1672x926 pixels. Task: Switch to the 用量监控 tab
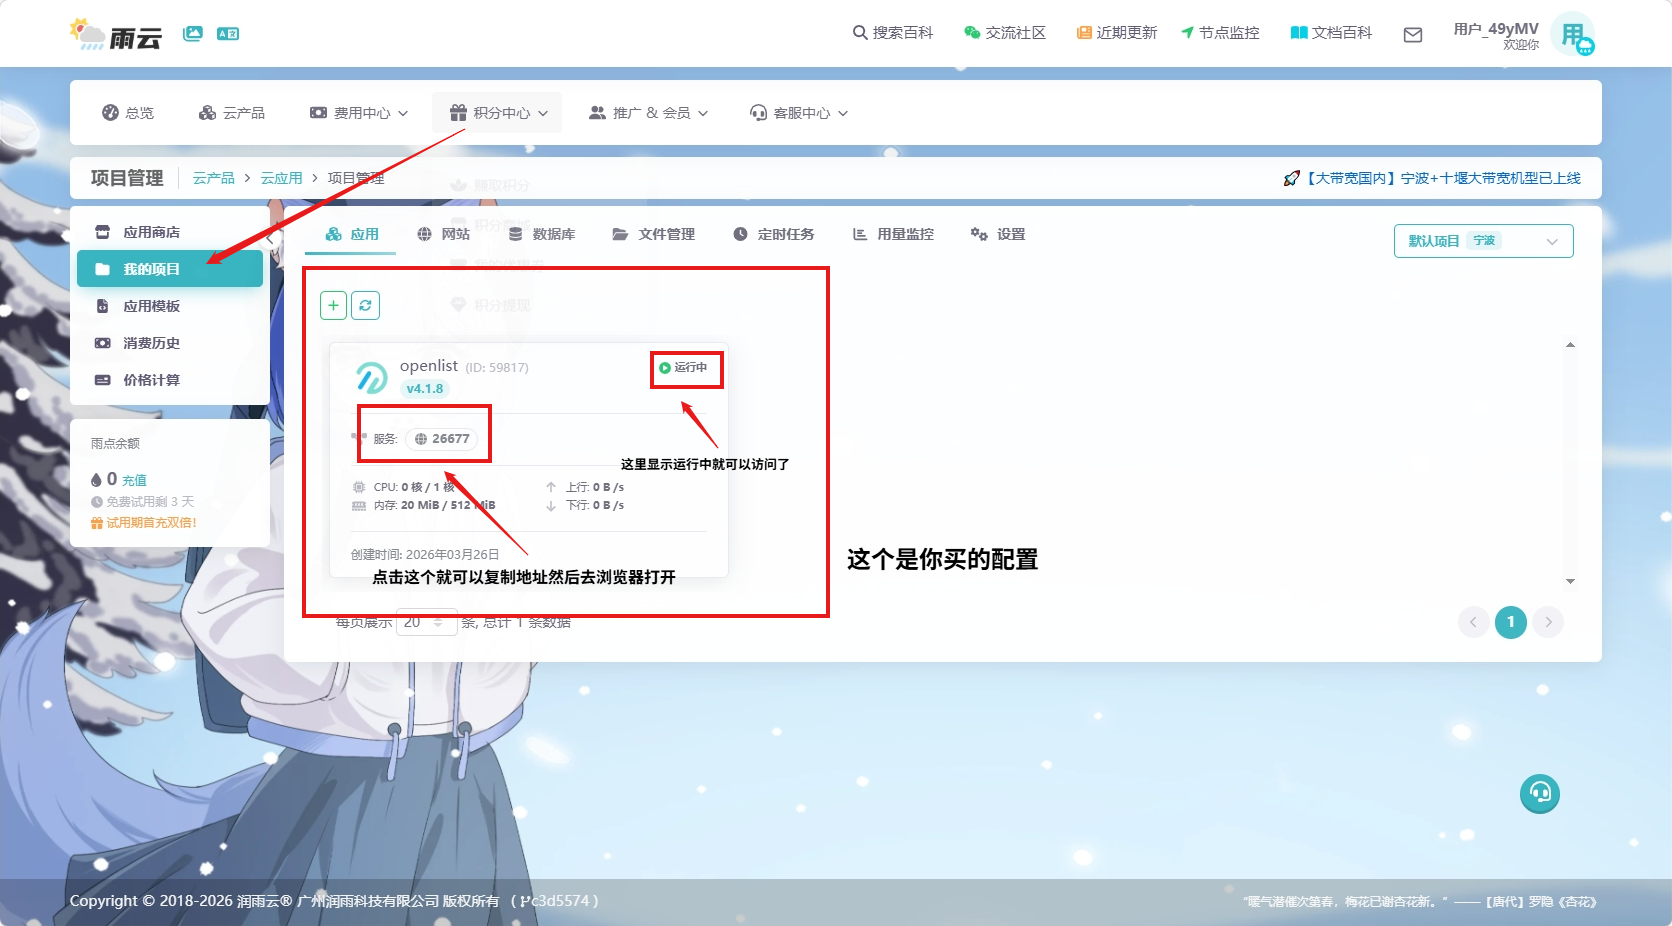click(x=892, y=234)
